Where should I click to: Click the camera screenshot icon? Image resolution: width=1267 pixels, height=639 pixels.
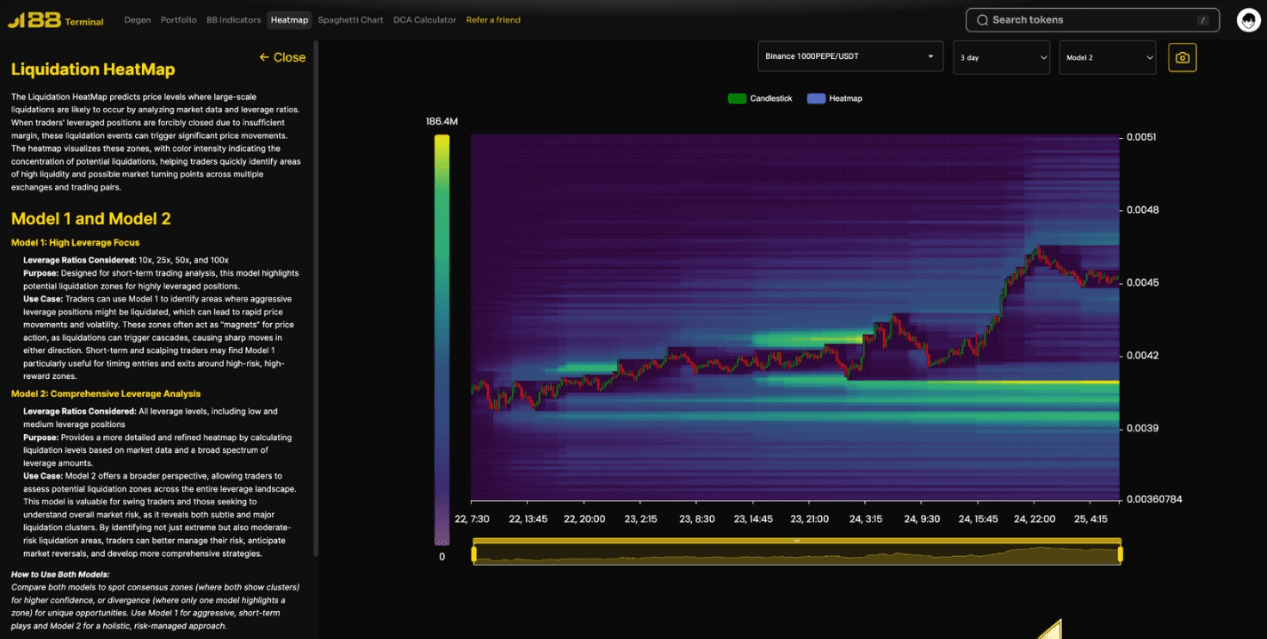pyautogui.click(x=1182, y=58)
